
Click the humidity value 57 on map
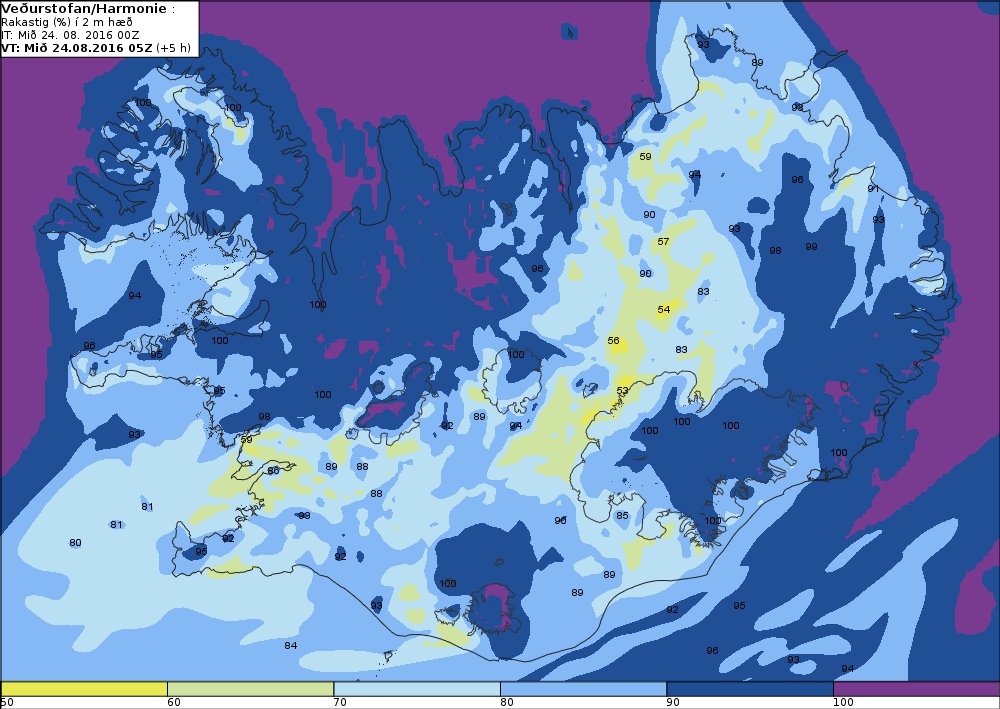663,241
